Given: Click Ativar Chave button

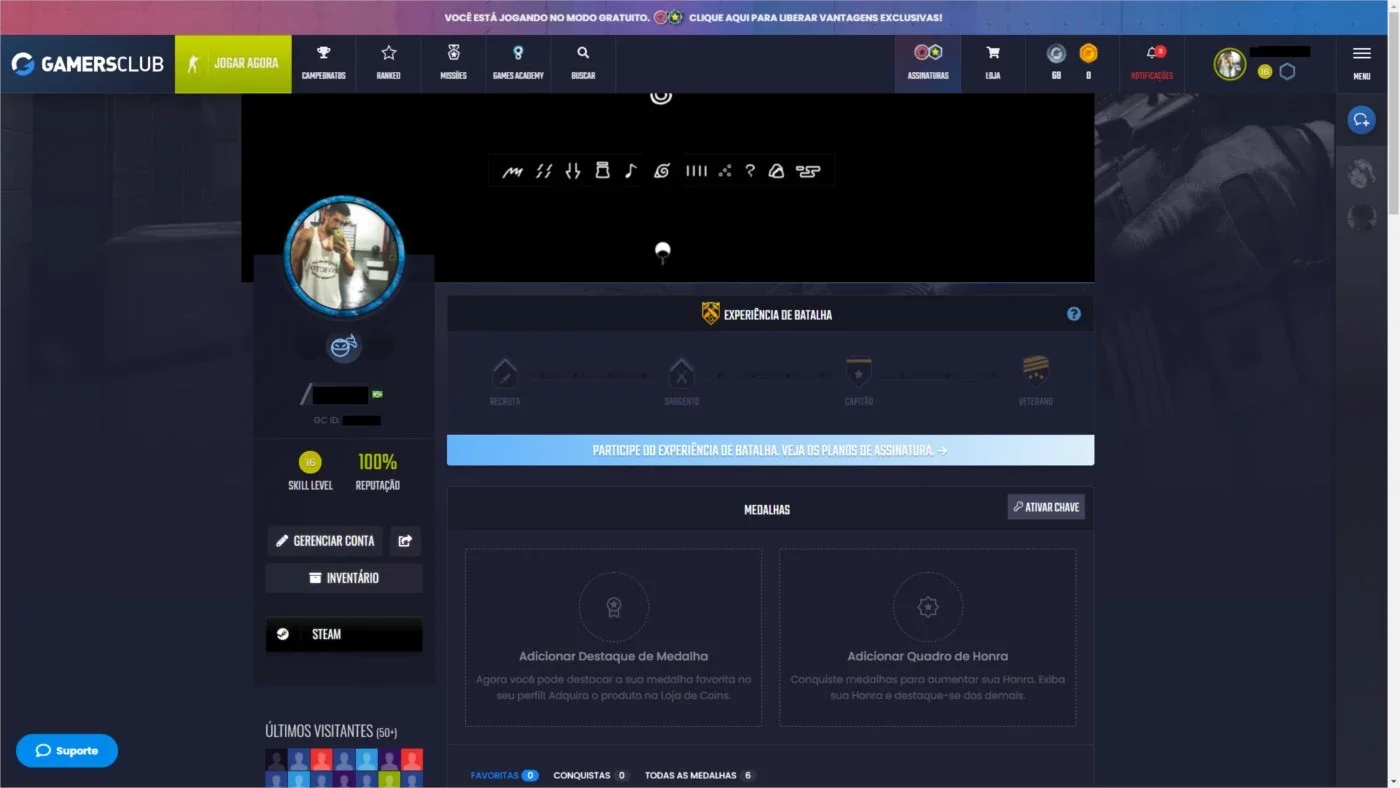Looking at the screenshot, I should pyautogui.click(x=1046, y=507).
